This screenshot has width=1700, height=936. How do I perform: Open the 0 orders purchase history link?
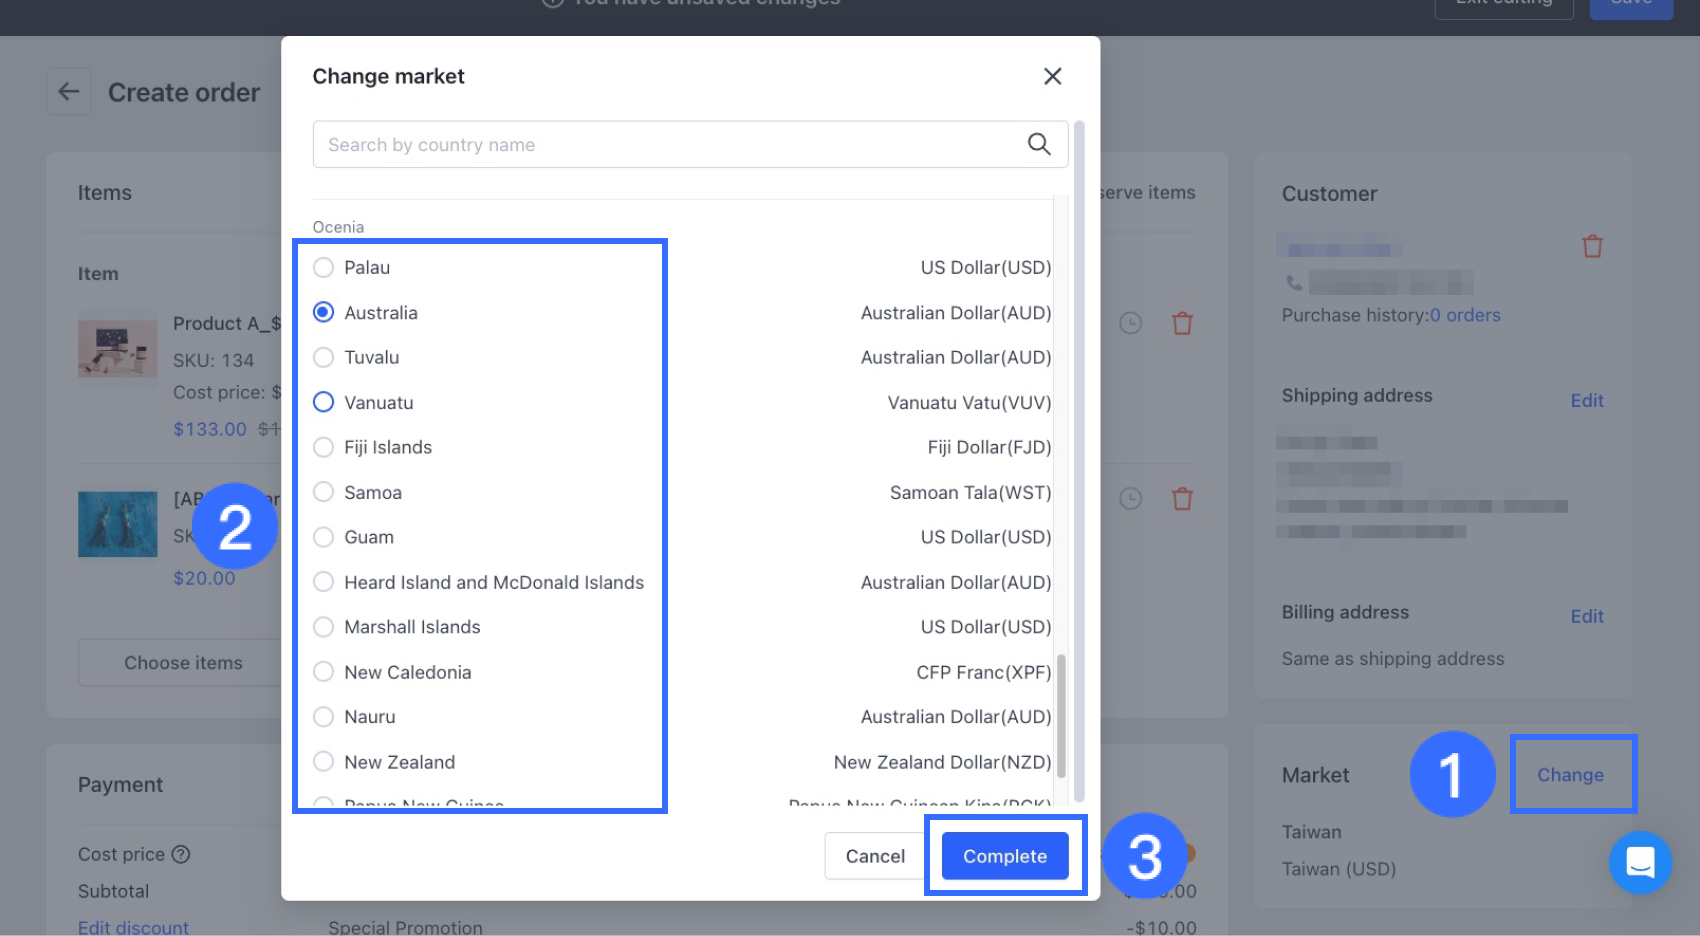pyautogui.click(x=1465, y=315)
